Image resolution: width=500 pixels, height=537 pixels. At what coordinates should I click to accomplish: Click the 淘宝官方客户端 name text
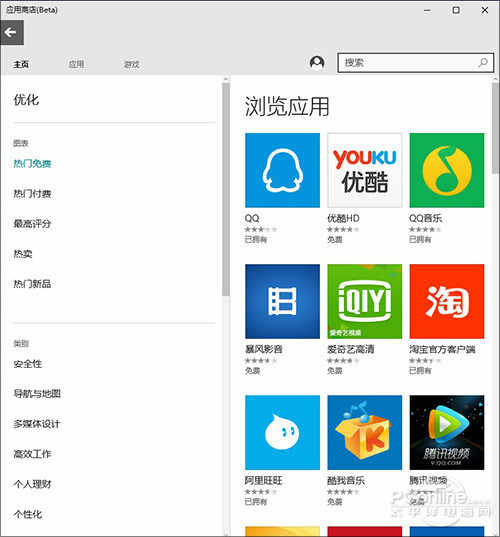[442, 349]
